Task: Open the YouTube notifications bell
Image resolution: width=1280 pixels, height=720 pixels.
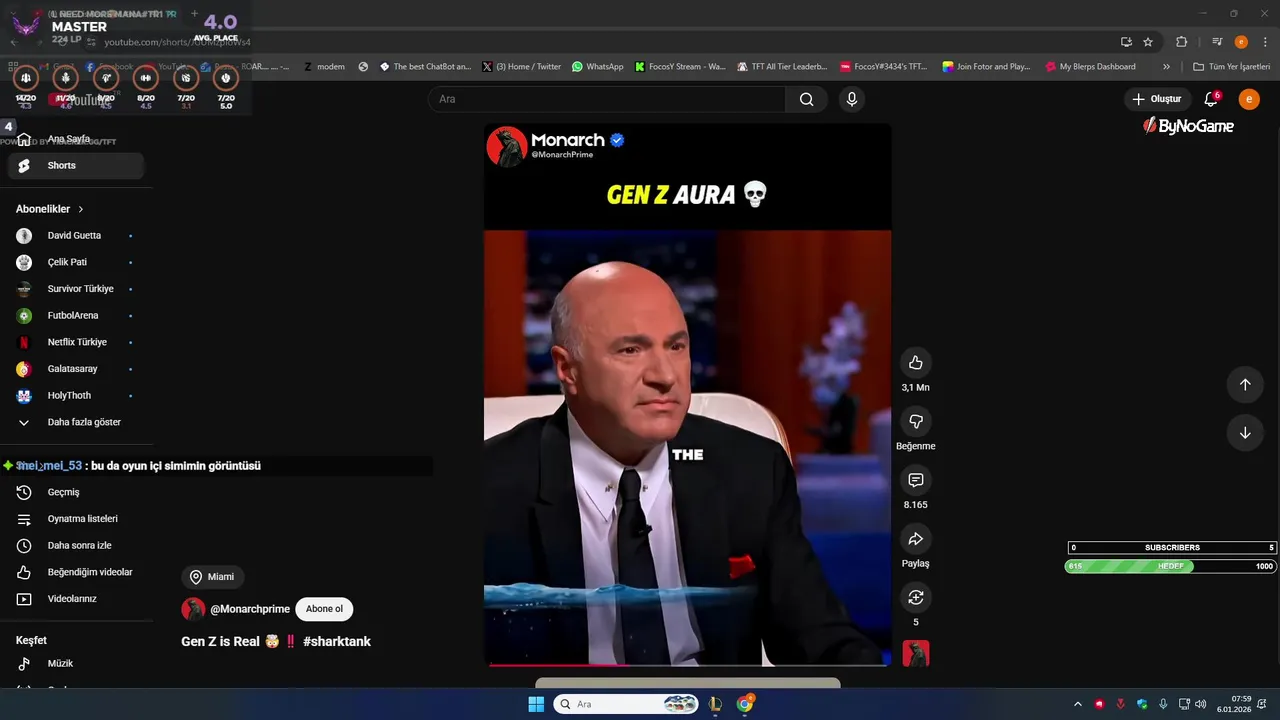Action: click(1211, 99)
